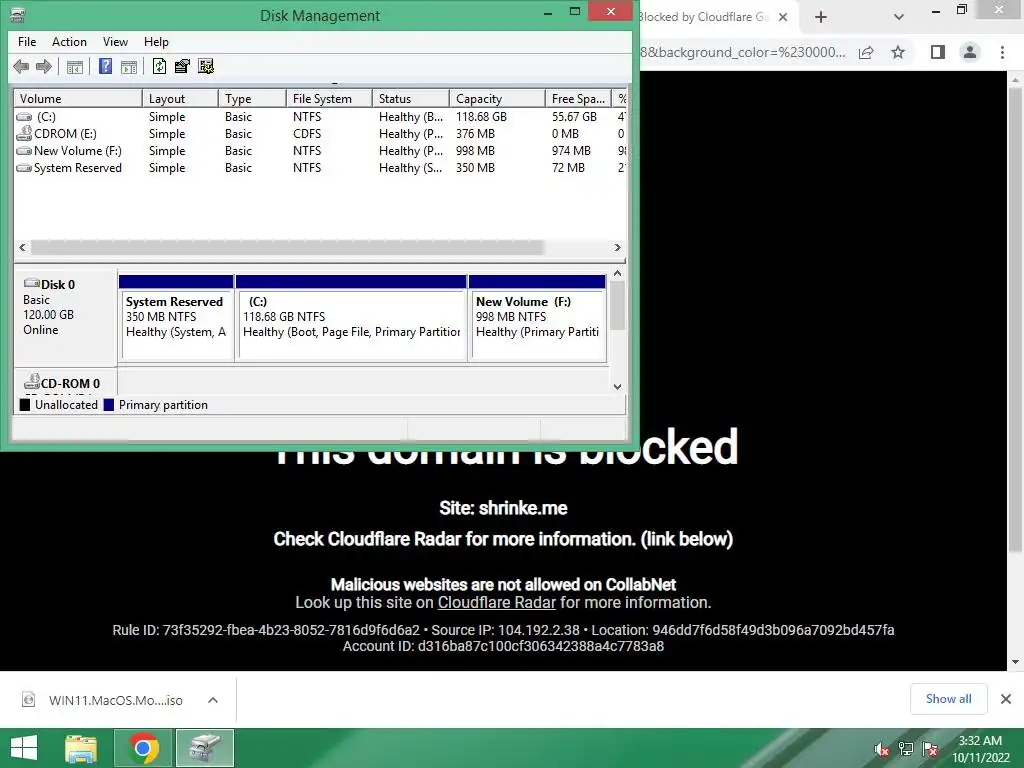This screenshot has width=1024, height=768.
Task: Click the Forward arrow in Disk Management toolbar
Action: point(44,66)
